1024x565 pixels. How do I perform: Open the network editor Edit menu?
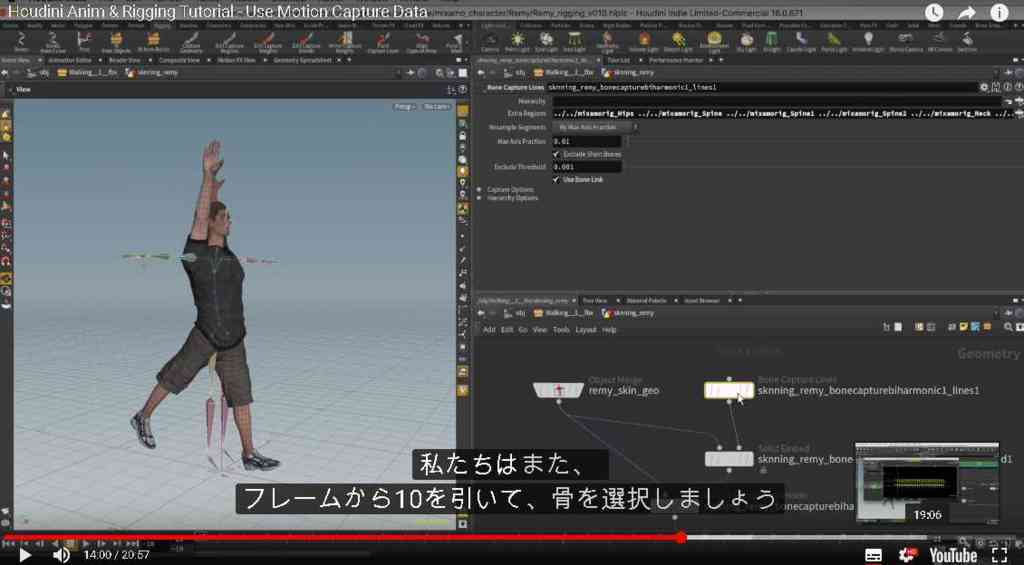(x=507, y=330)
